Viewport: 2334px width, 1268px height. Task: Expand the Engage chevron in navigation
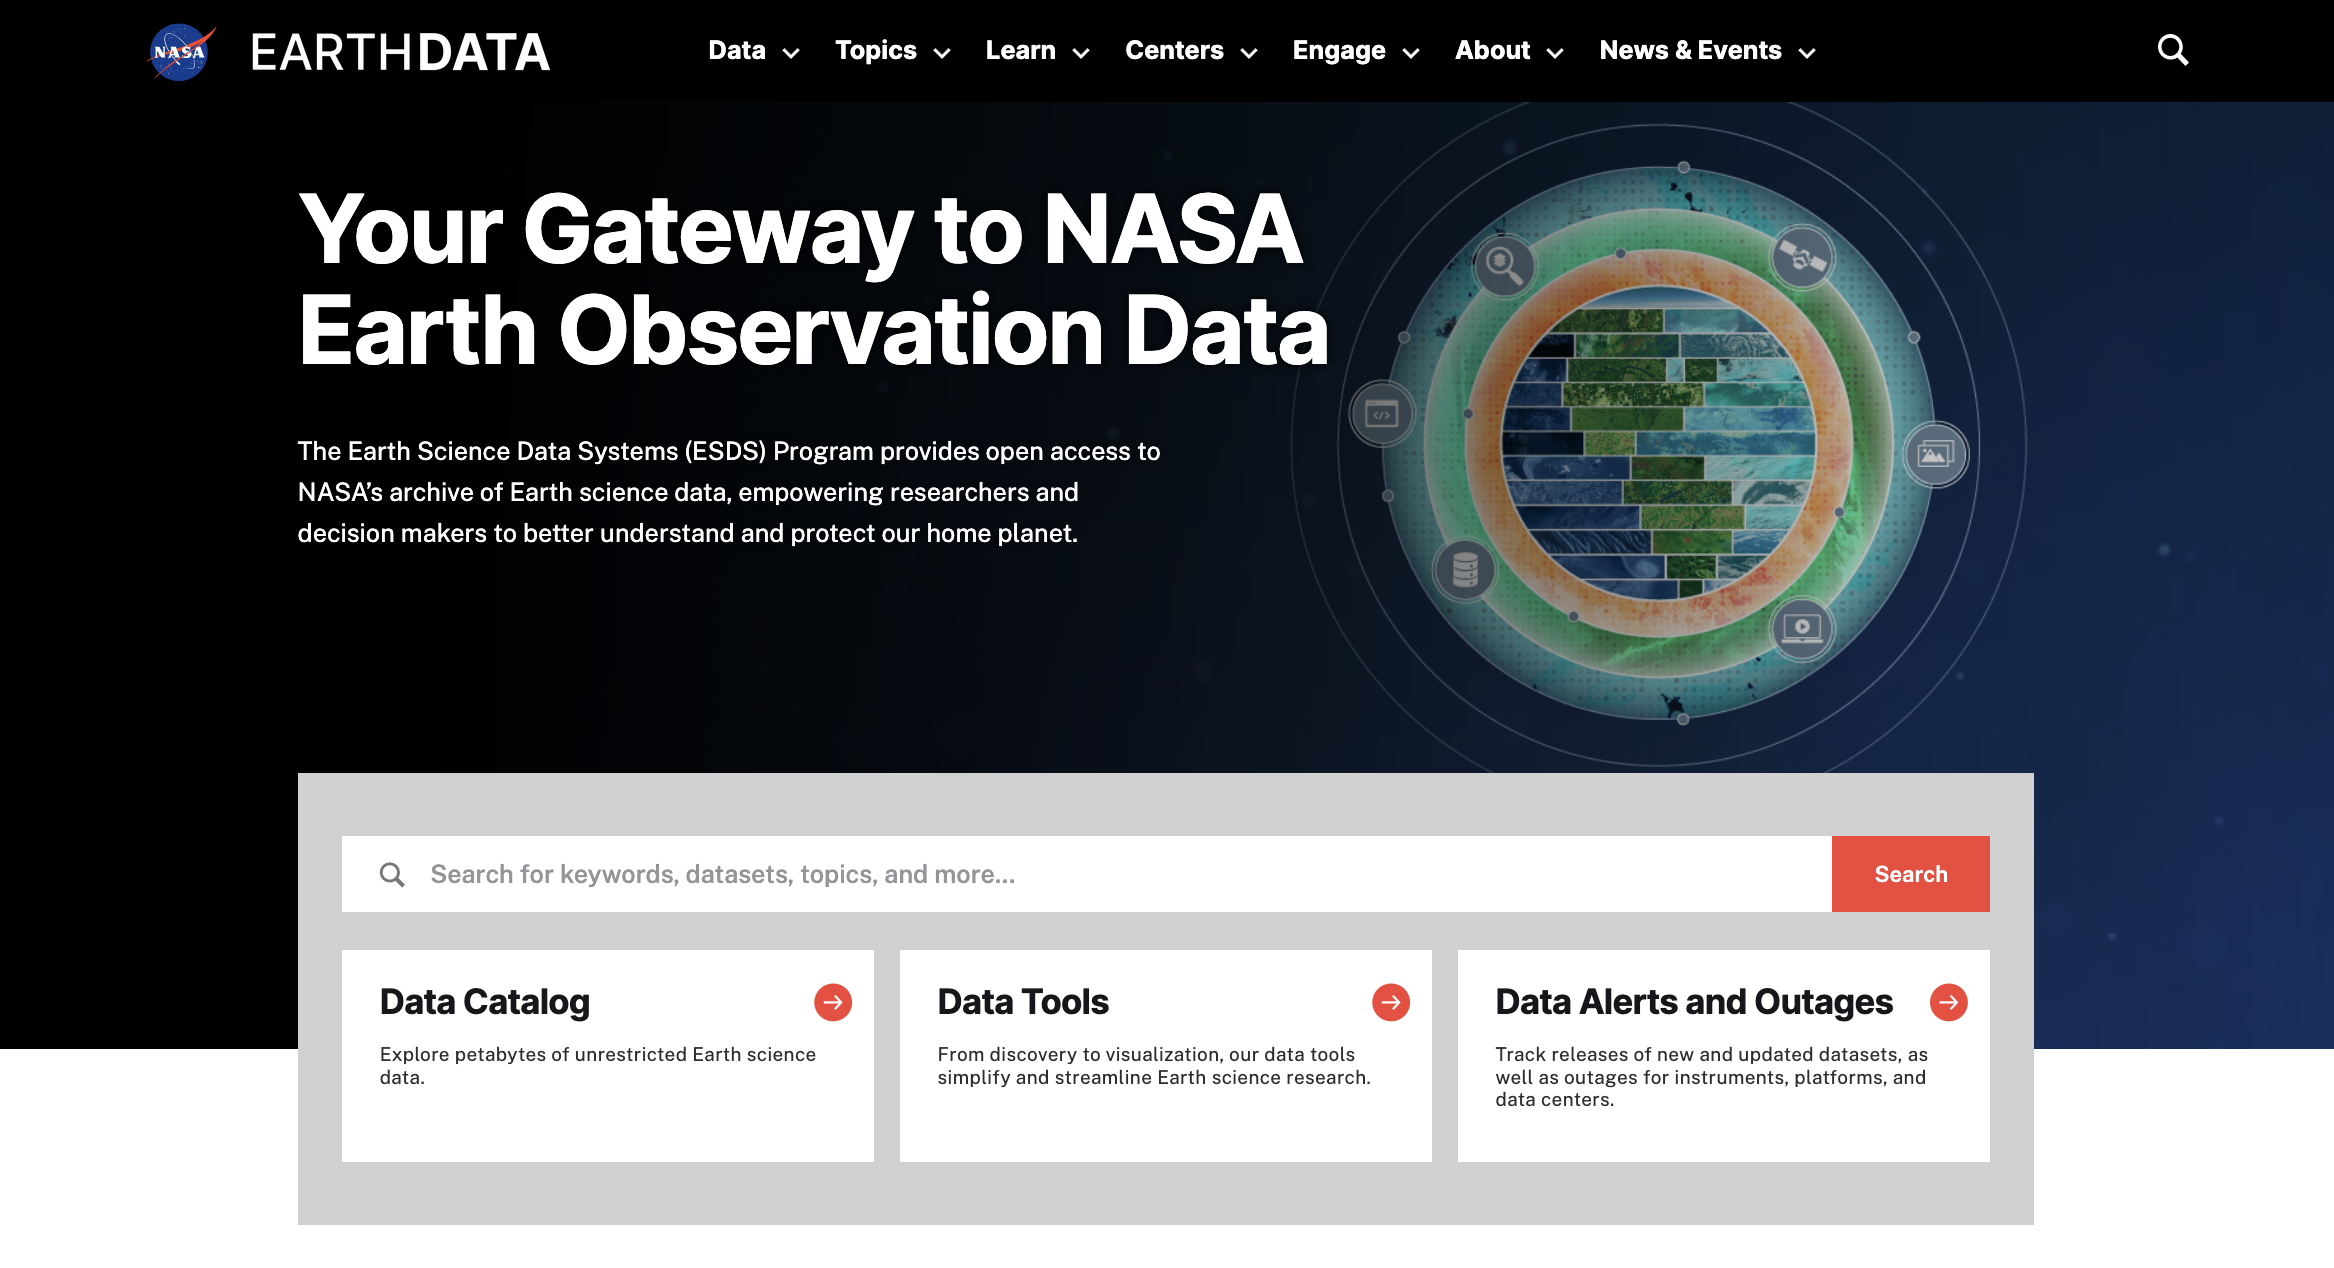1411,53
